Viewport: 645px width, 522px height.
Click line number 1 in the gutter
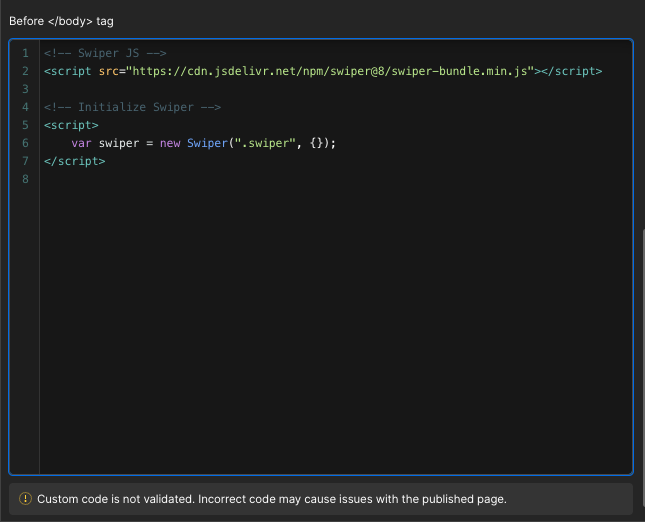[x=26, y=53]
